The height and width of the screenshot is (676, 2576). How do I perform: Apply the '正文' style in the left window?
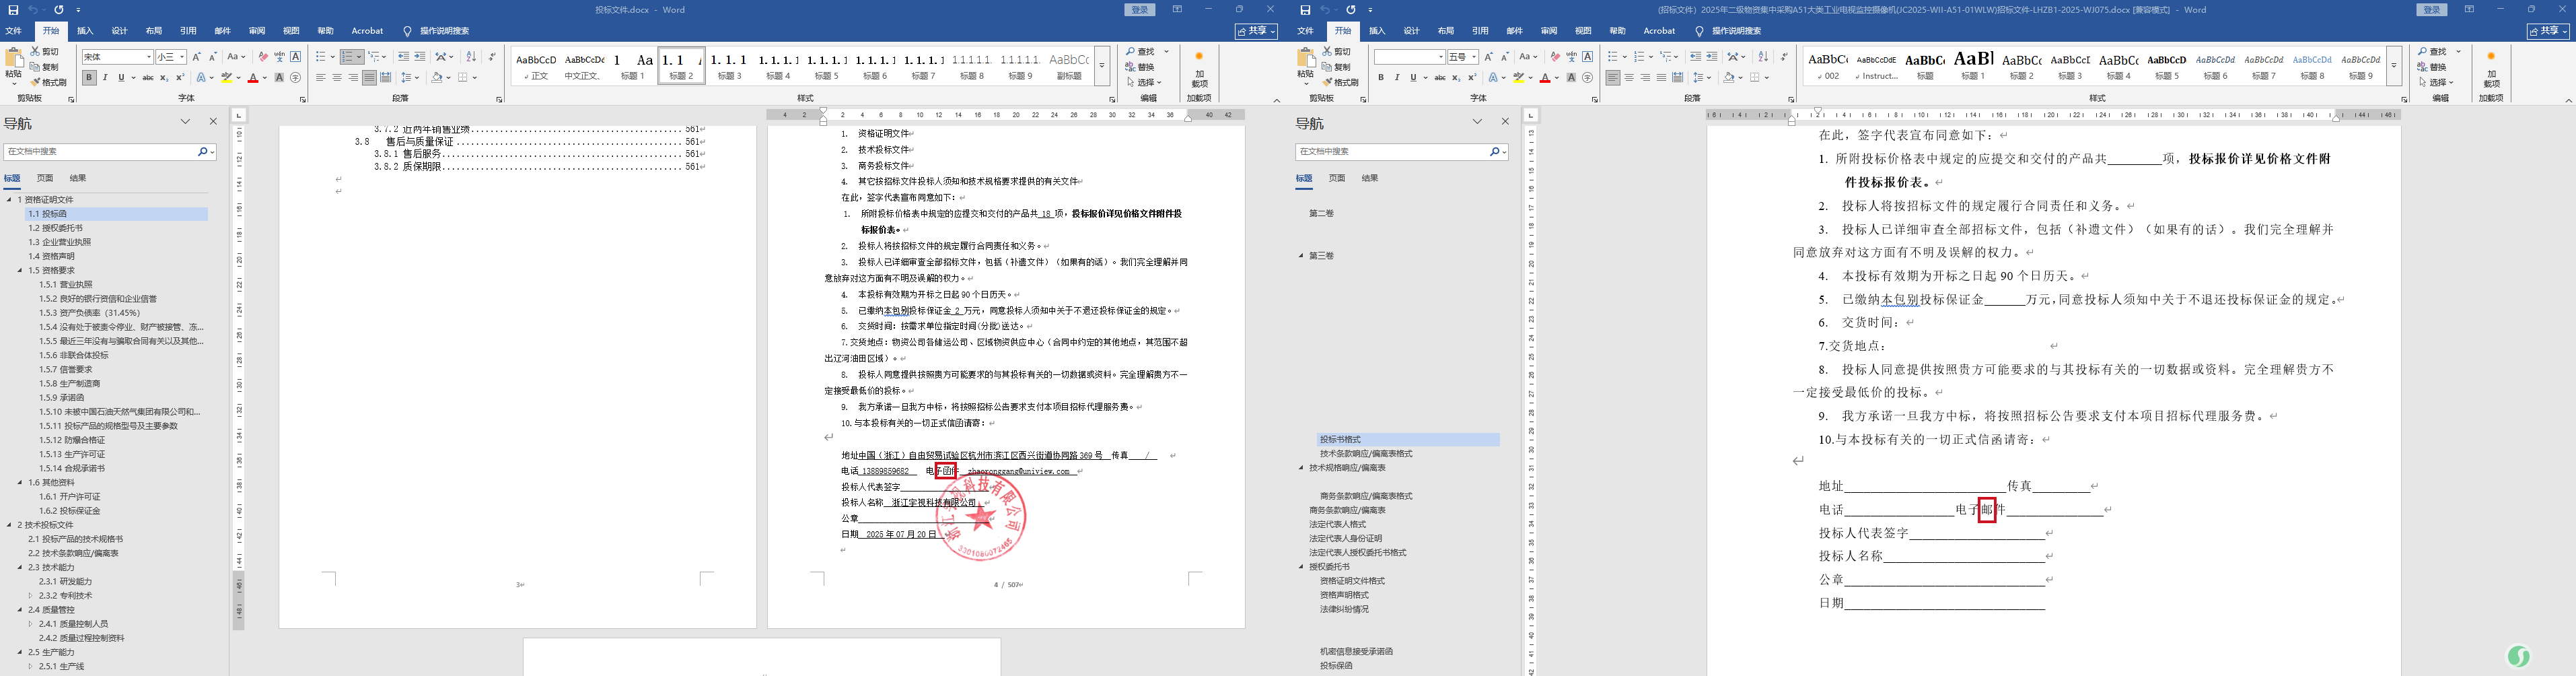point(536,66)
